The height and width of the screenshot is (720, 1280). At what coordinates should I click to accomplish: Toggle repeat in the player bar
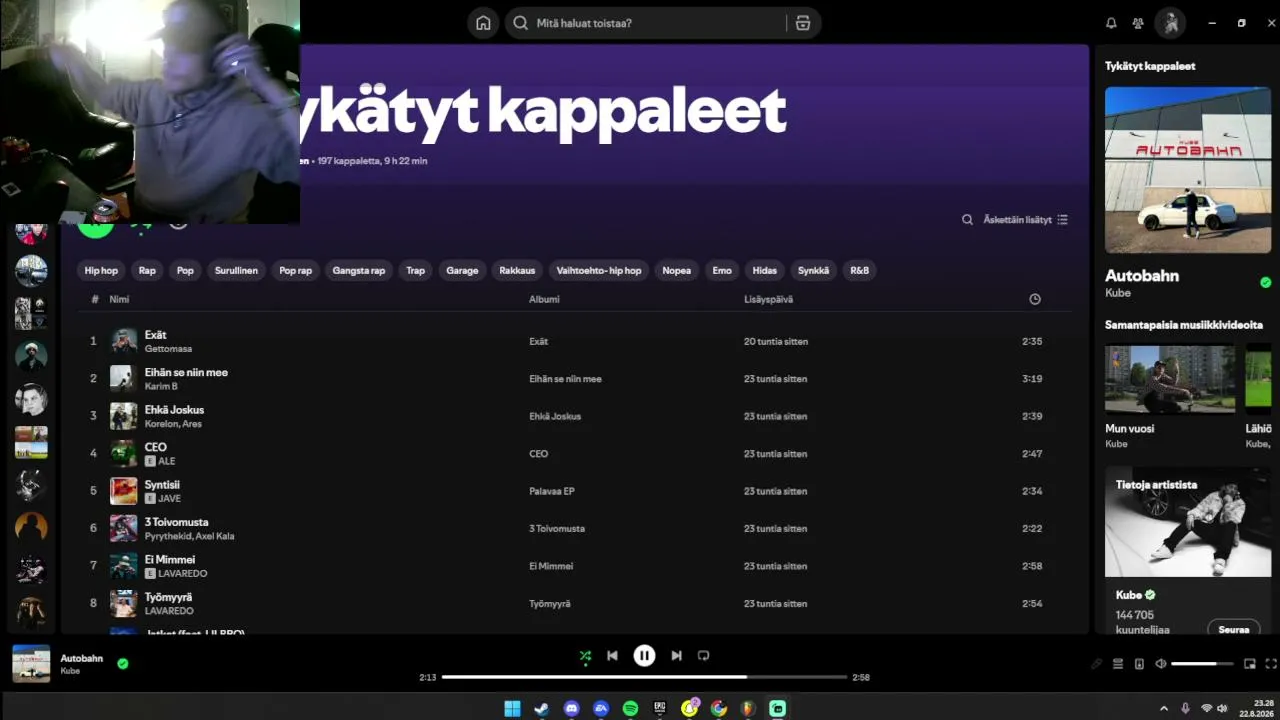tap(703, 656)
